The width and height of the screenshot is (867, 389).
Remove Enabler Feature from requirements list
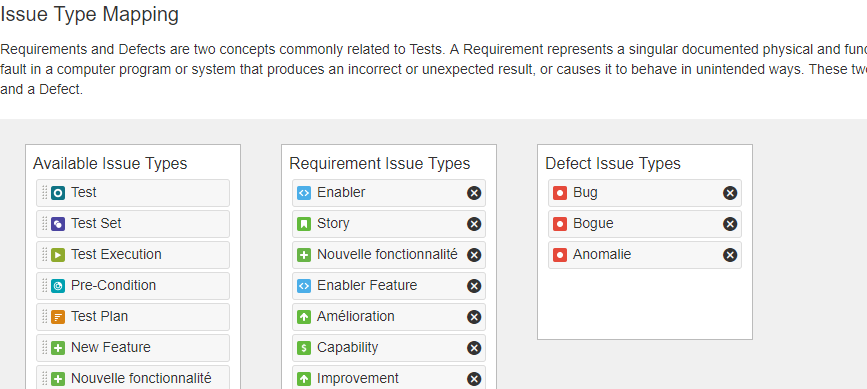[x=474, y=286]
